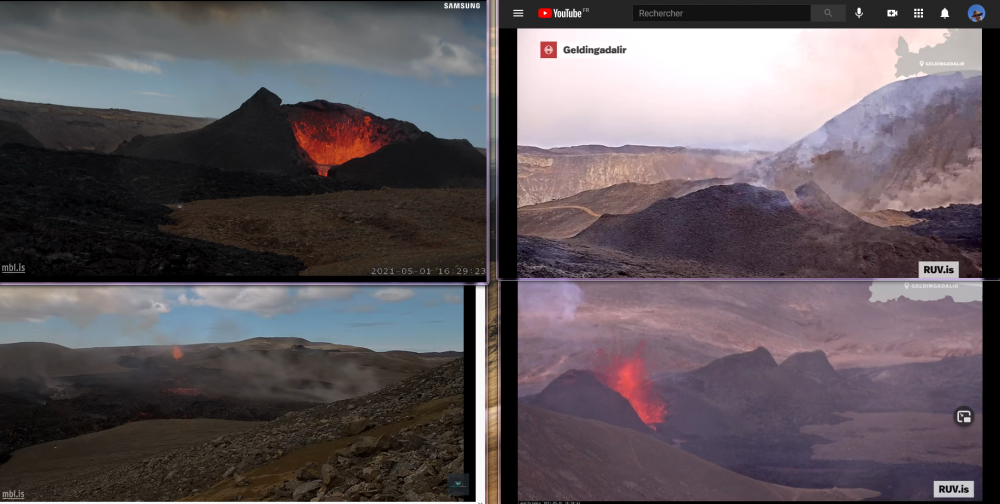
Task: Click the mbl.is link in the bottom-left stream
Action: pos(13,493)
